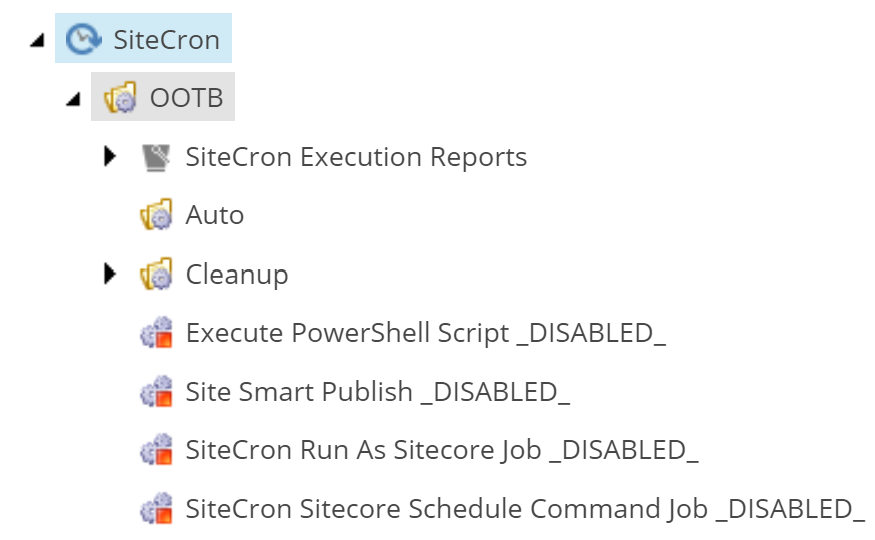Click the Sitecore Schedule Command Job icon

coord(156,508)
